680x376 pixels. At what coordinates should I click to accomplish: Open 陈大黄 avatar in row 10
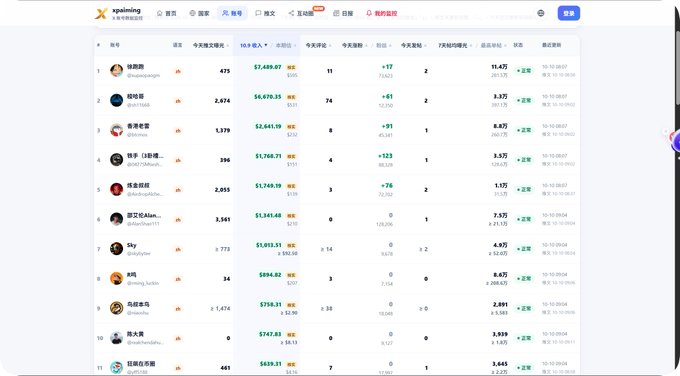coord(116,338)
